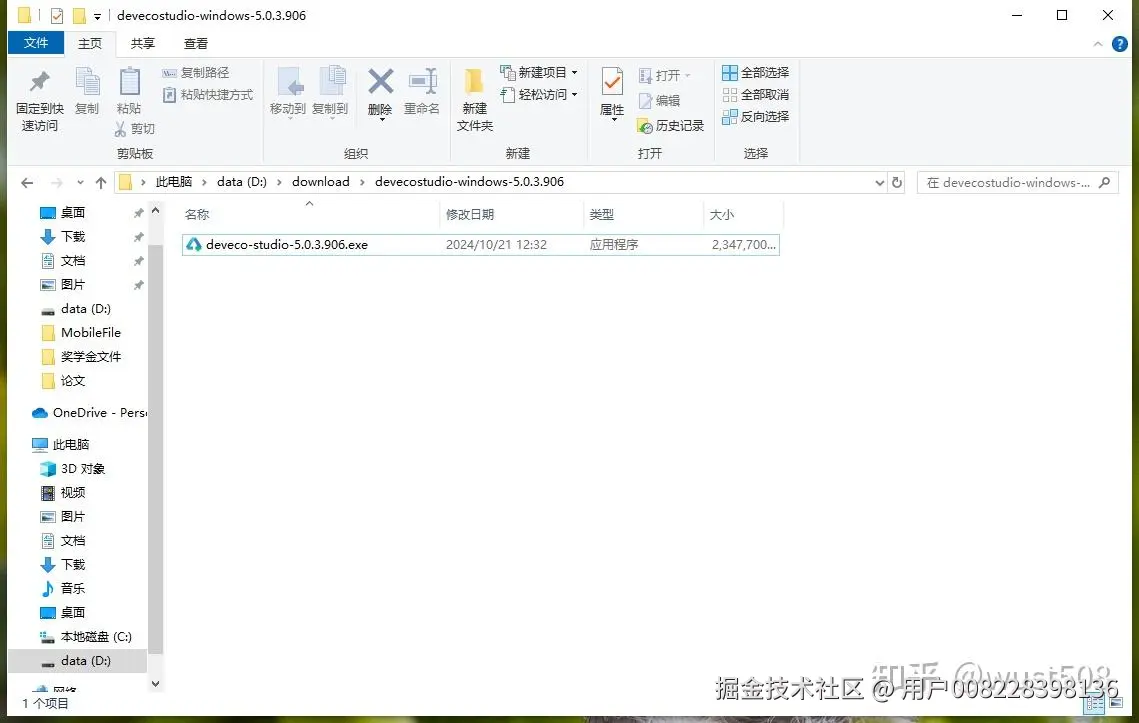Select pinned Pictures (图片) in Quick access
1139x723 pixels.
tap(73, 284)
